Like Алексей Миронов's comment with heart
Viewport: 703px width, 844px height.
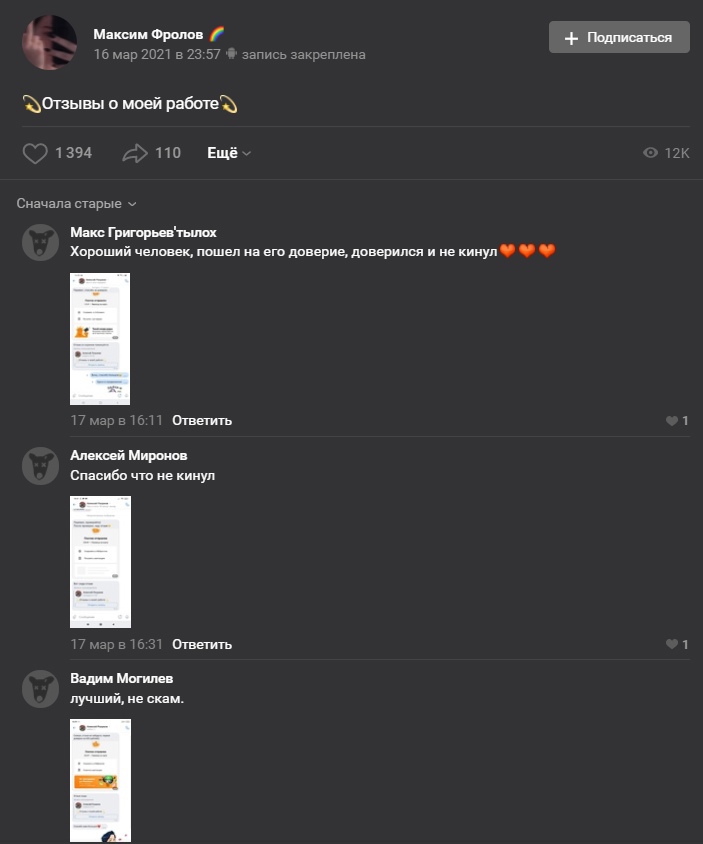pos(671,644)
